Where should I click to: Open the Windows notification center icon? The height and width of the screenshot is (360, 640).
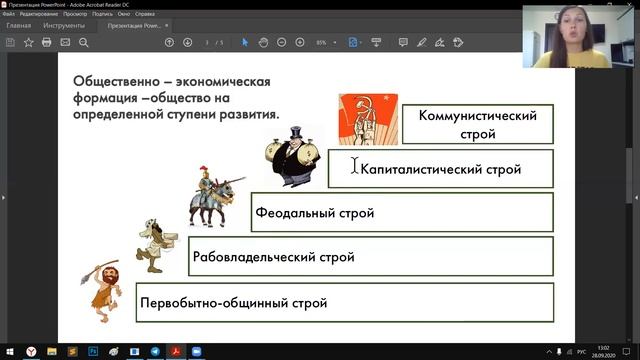click(x=627, y=351)
